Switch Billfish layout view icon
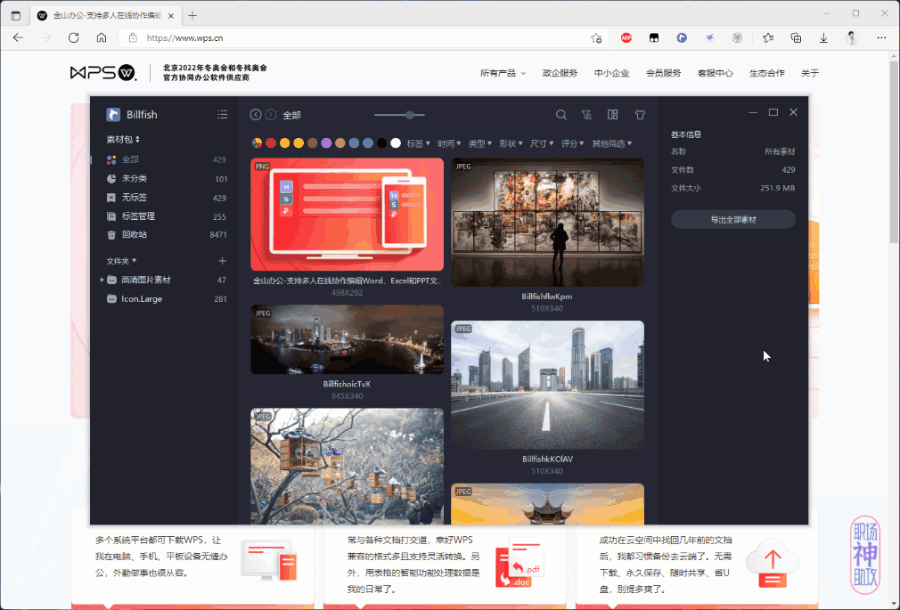The image size is (900, 610). click(613, 115)
